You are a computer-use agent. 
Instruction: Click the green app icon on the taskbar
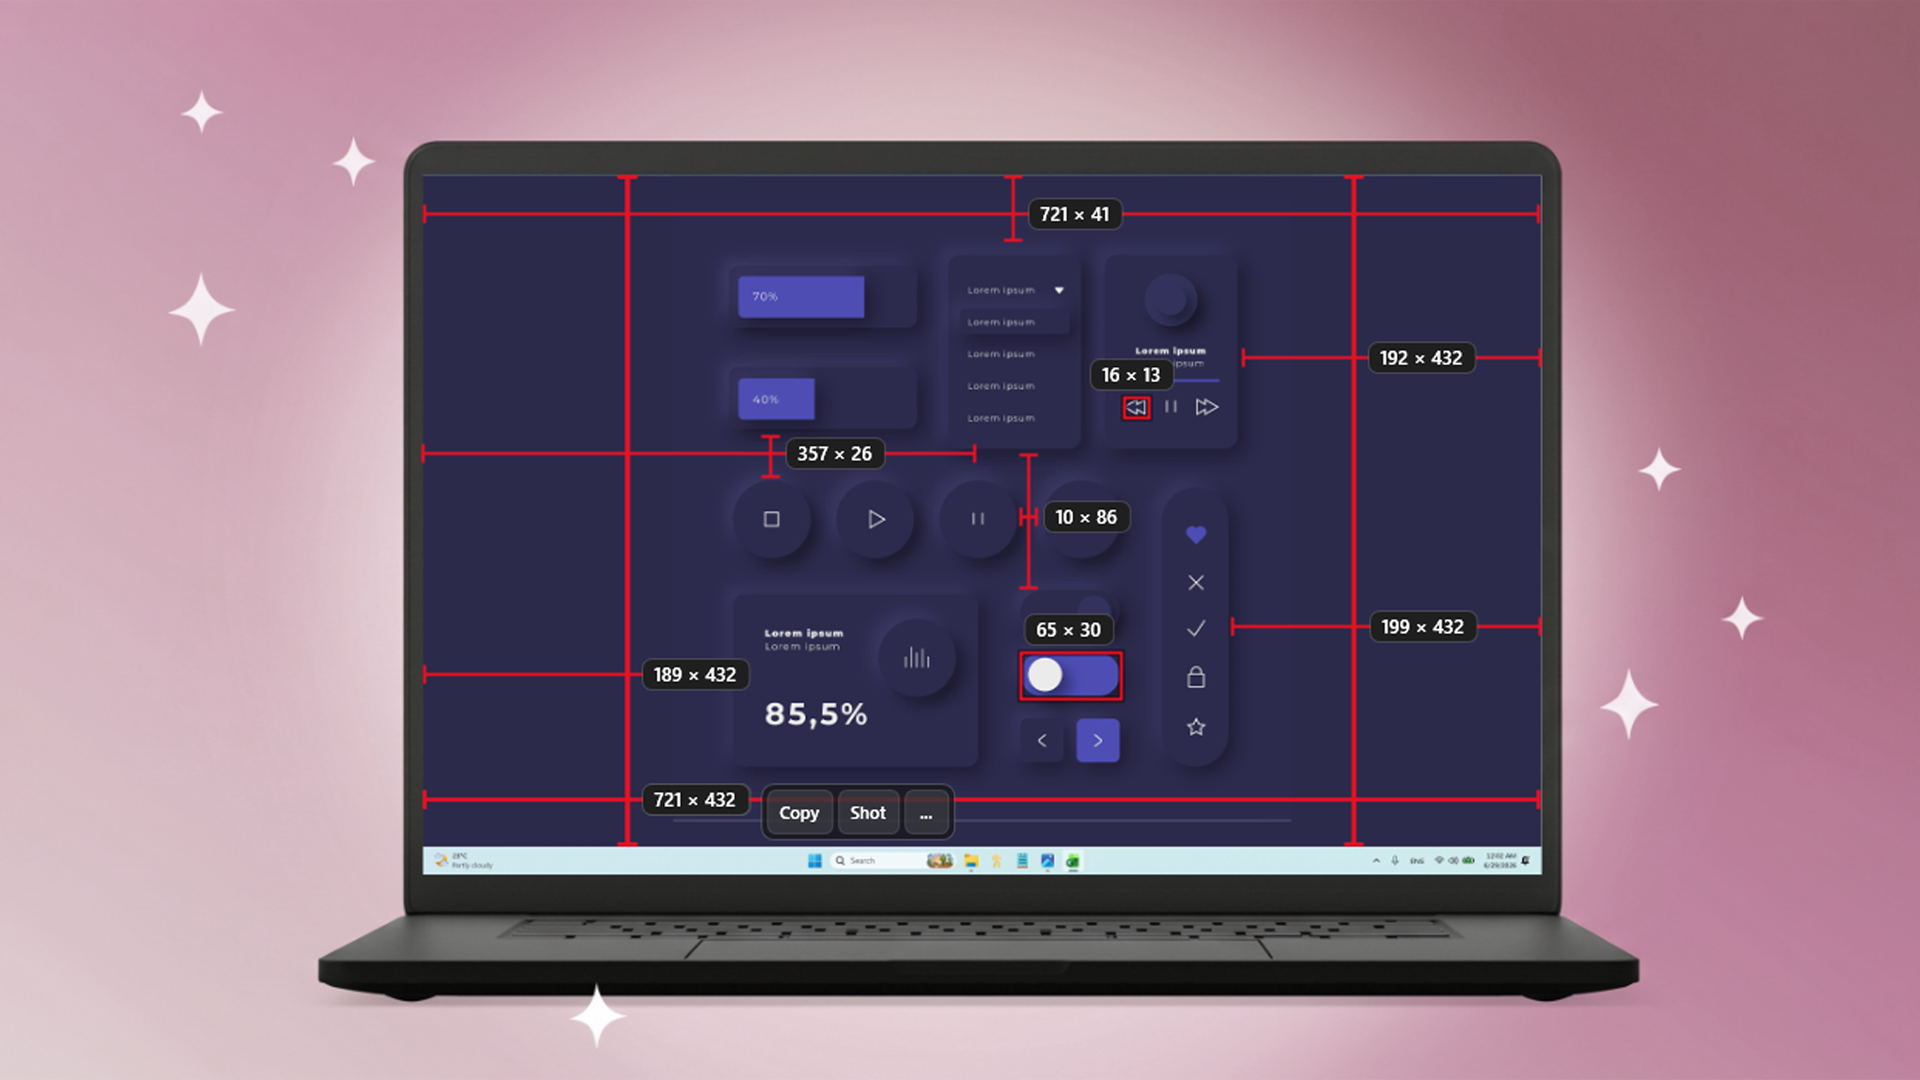[1073, 861]
